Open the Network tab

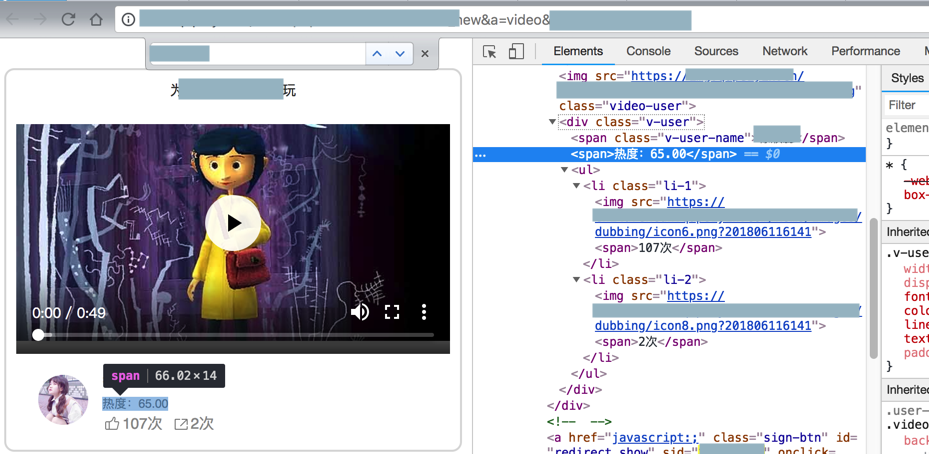pos(785,52)
